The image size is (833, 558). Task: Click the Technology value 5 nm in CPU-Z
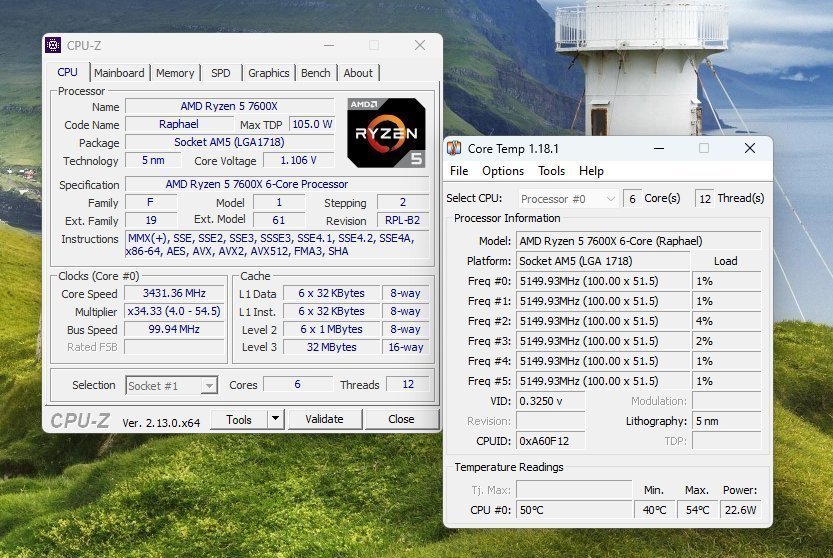pyautogui.click(x=153, y=160)
